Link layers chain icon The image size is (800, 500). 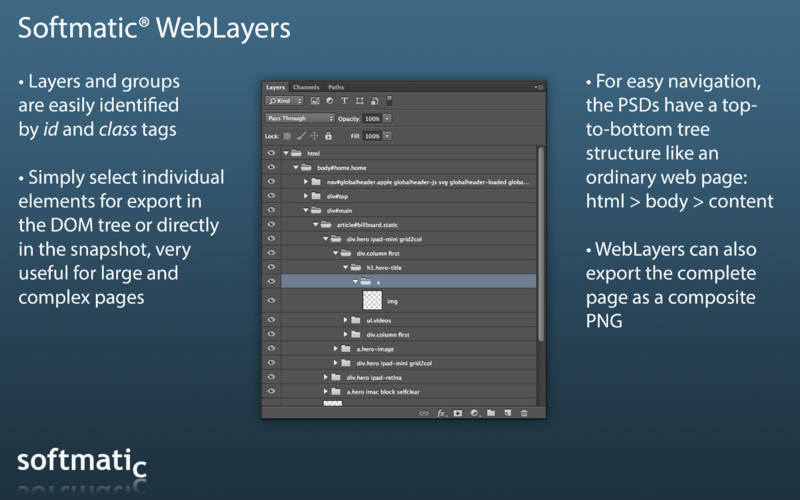(423, 413)
